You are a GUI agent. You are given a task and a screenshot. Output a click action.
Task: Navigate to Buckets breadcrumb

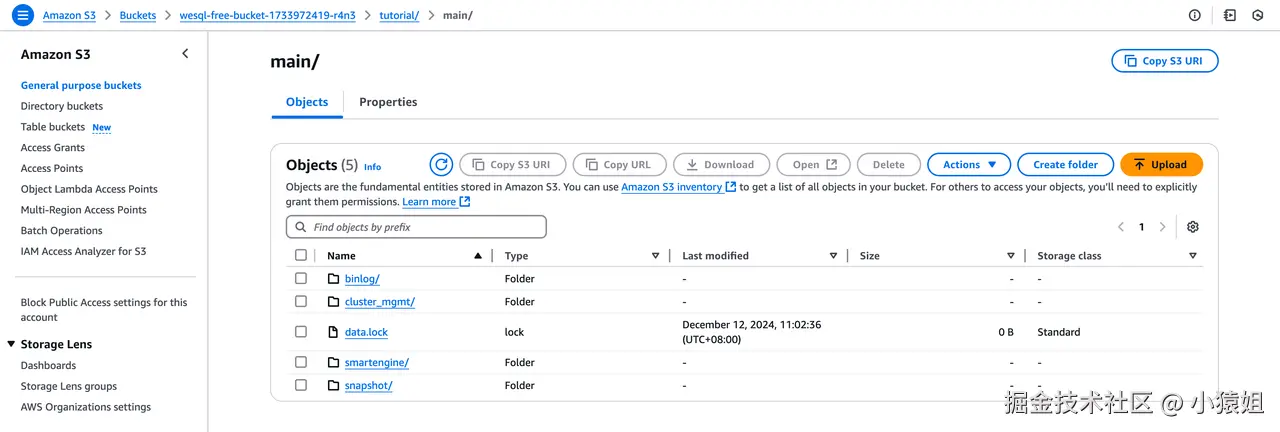coord(138,16)
